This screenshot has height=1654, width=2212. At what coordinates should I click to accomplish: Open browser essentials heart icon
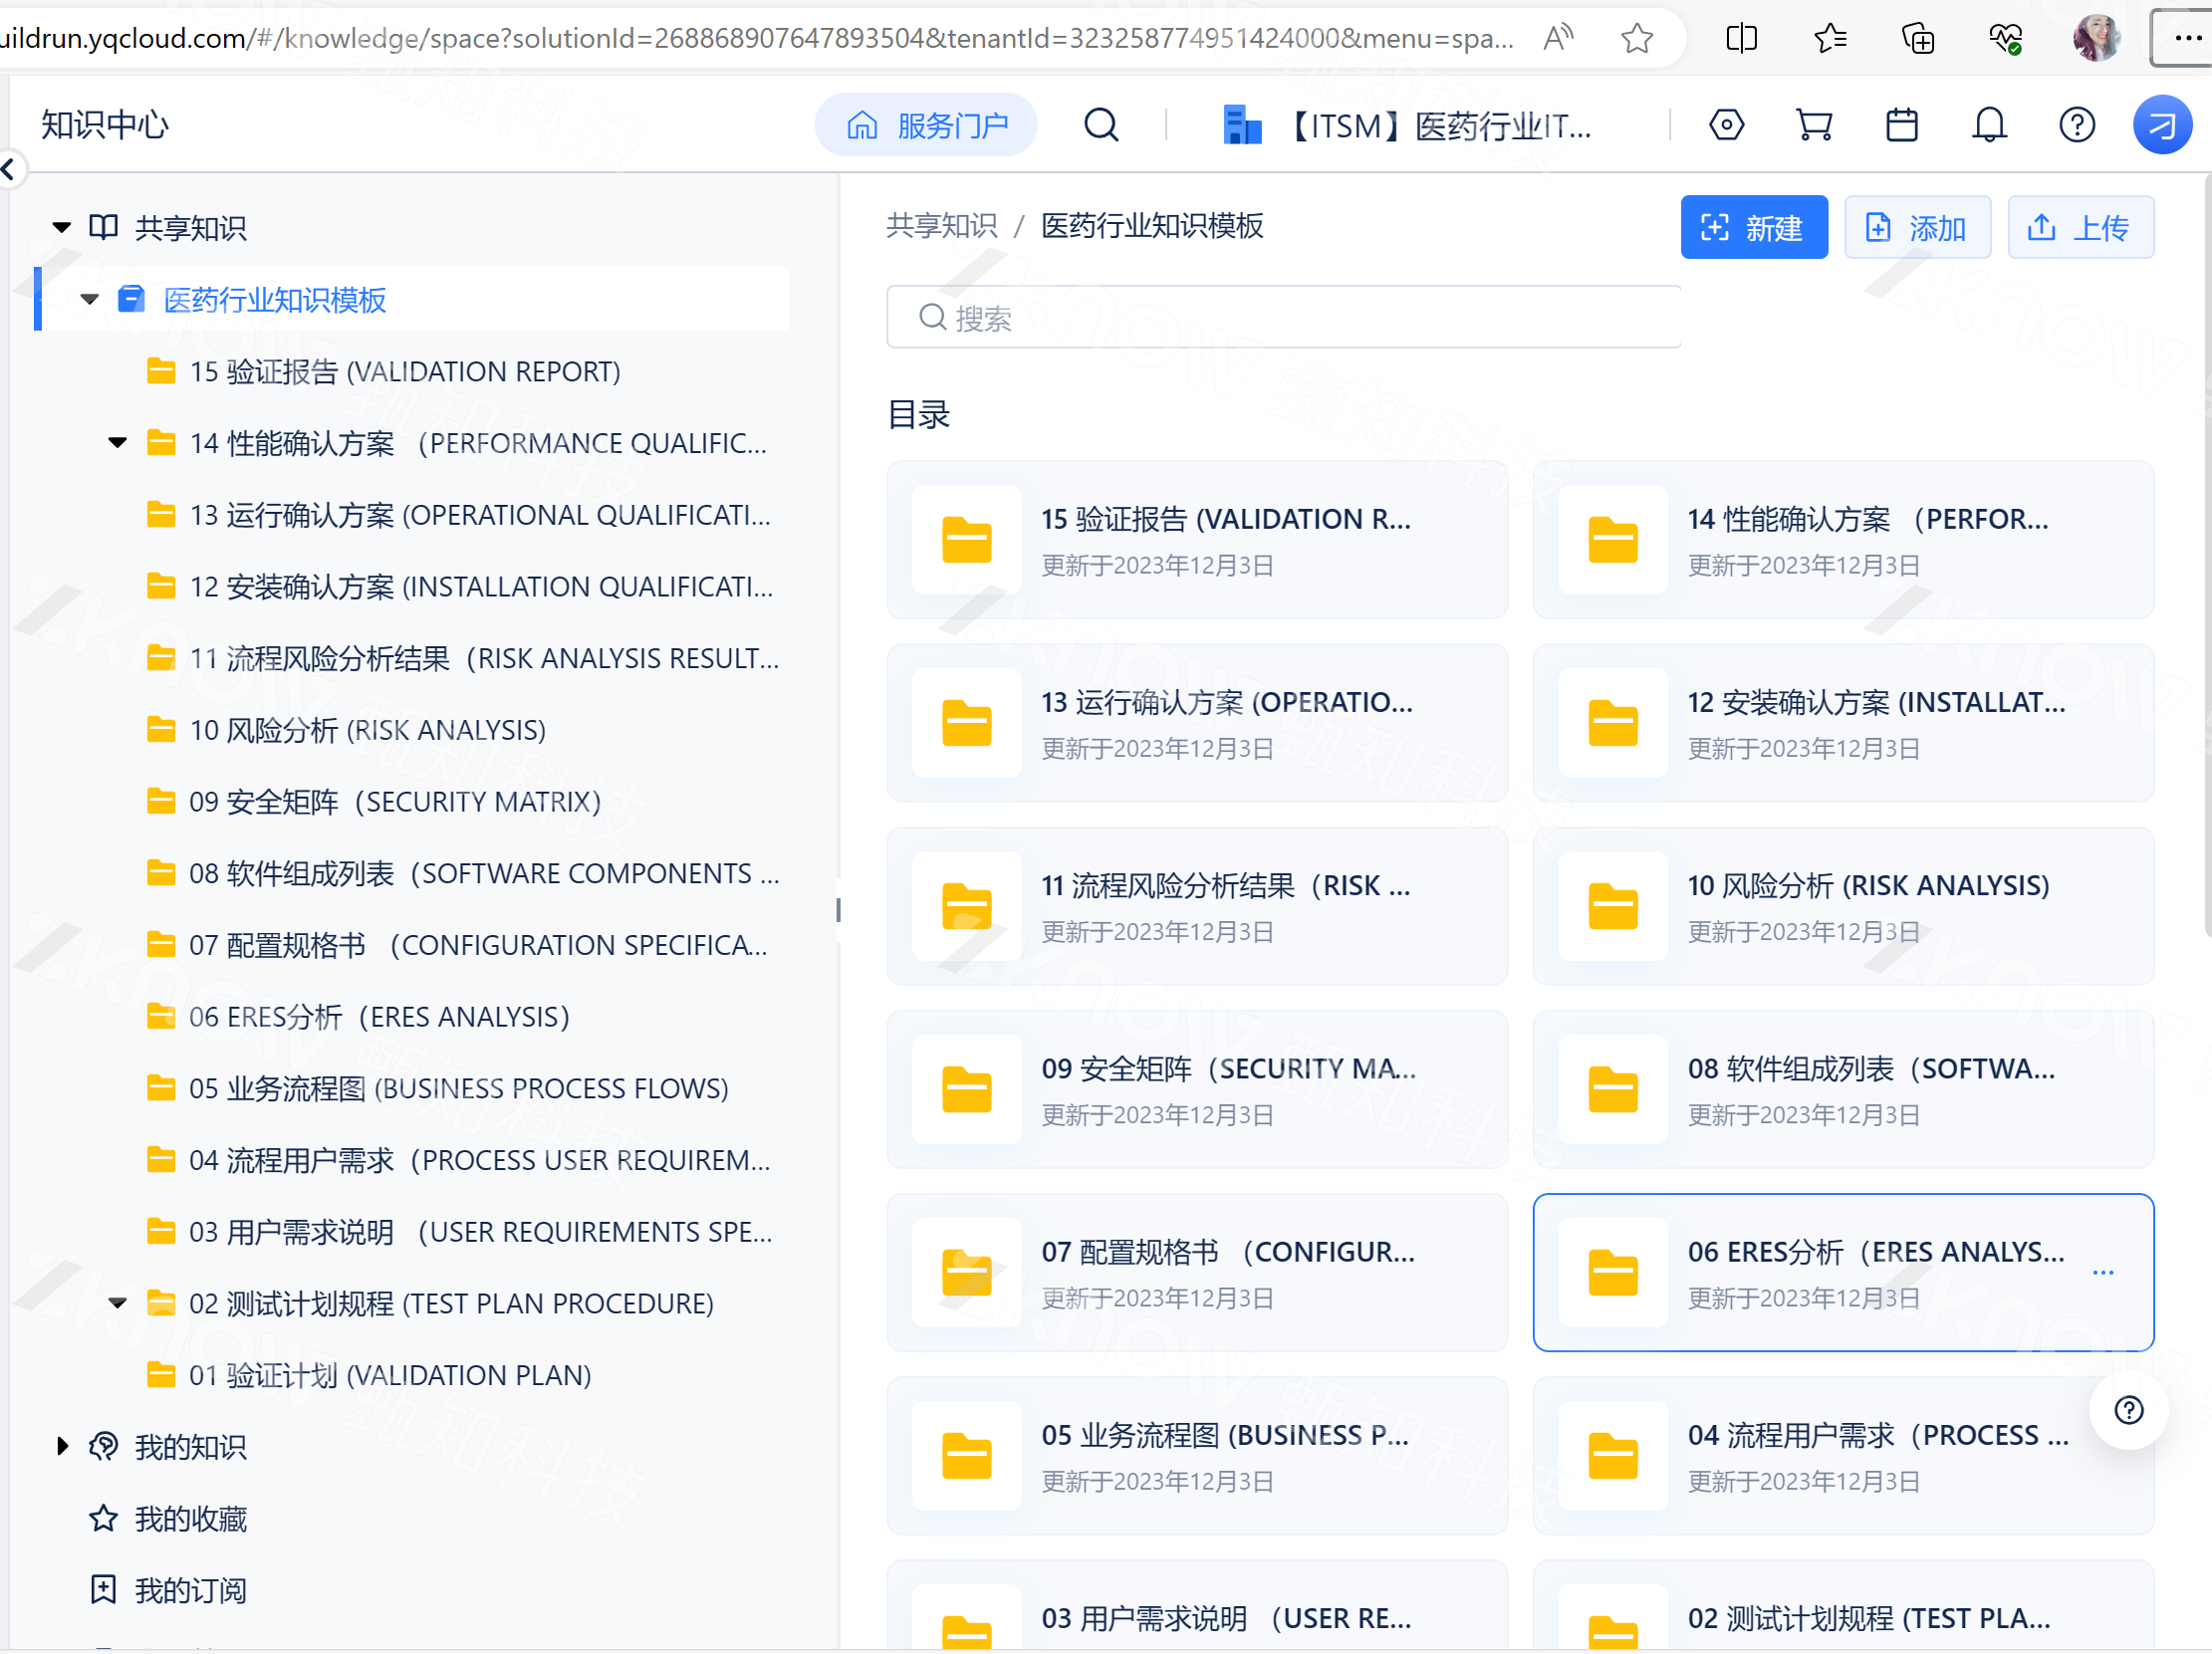click(x=2005, y=38)
